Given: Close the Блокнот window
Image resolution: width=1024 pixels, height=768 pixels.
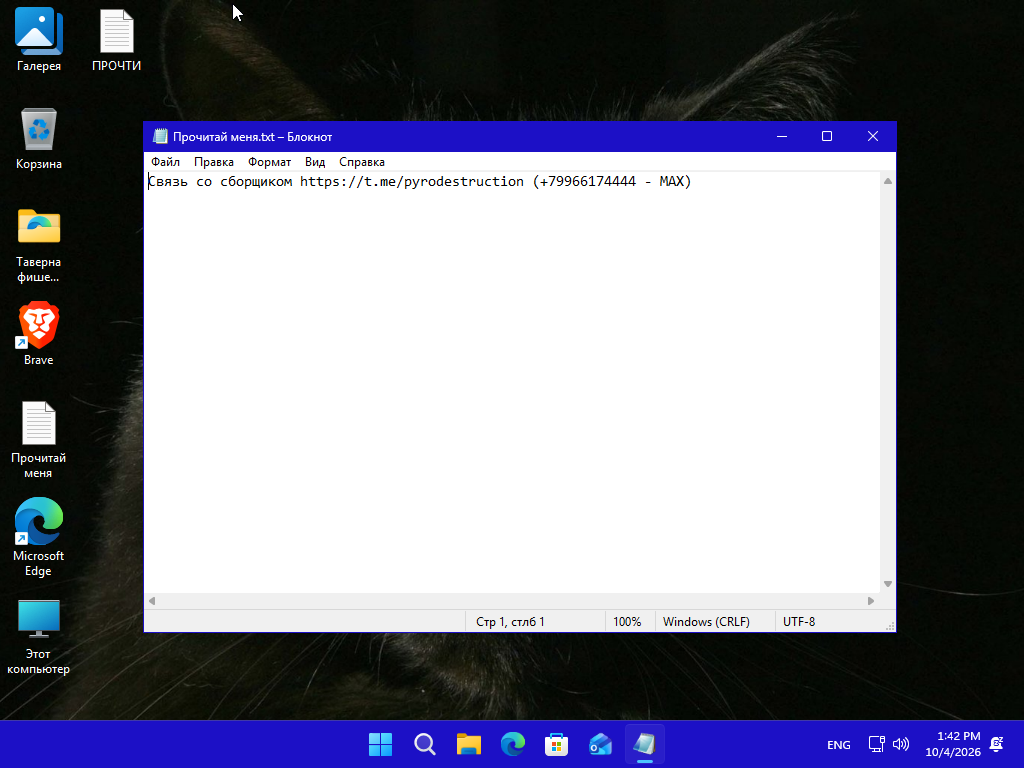Looking at the screenshot, I should click(872, 136).
